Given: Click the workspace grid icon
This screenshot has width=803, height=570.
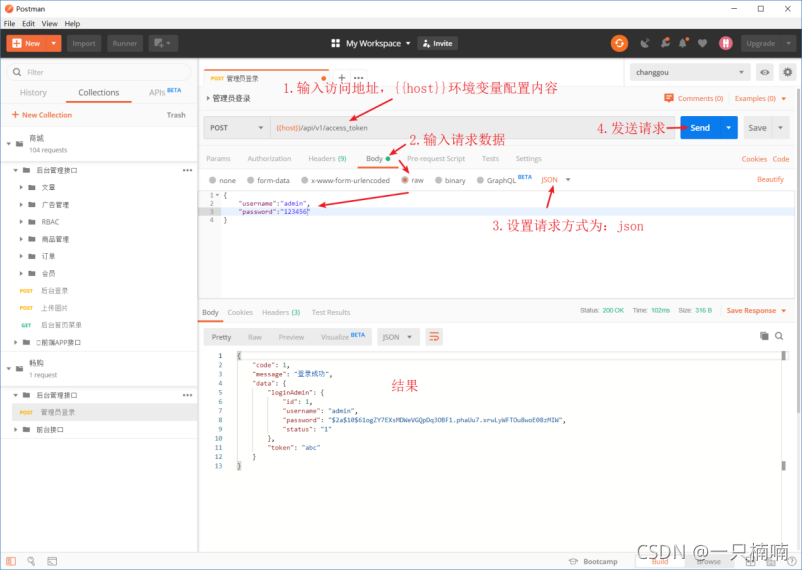Looking at the screenshot, I should (335, 44).
